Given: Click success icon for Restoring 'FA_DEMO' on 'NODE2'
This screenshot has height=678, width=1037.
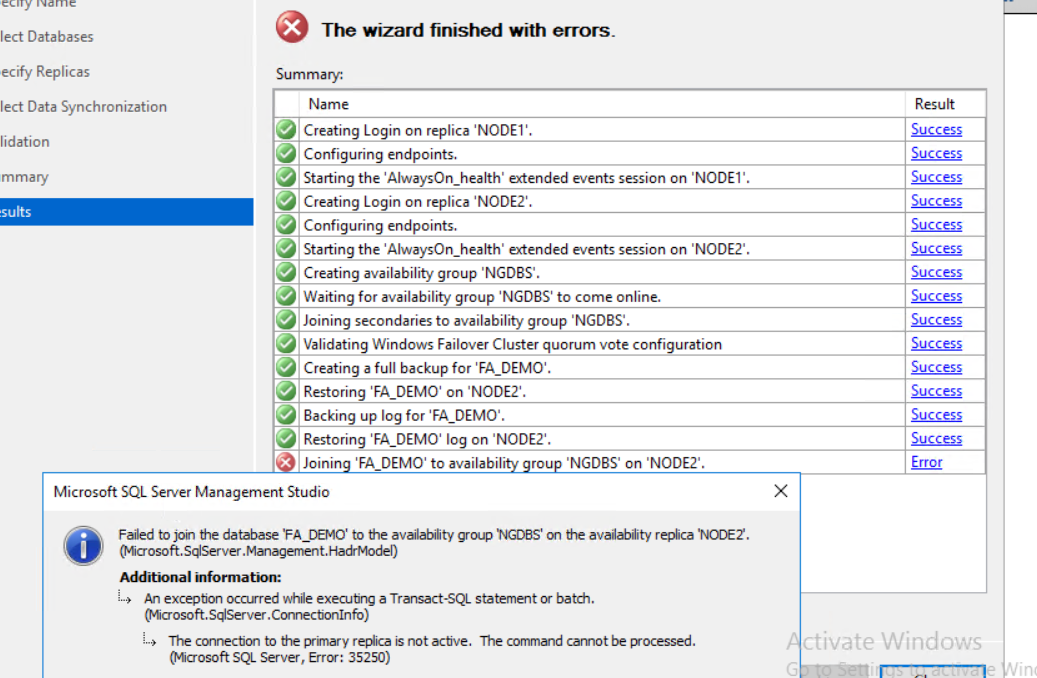Looking at the screenshot, I should pos(286,391).
